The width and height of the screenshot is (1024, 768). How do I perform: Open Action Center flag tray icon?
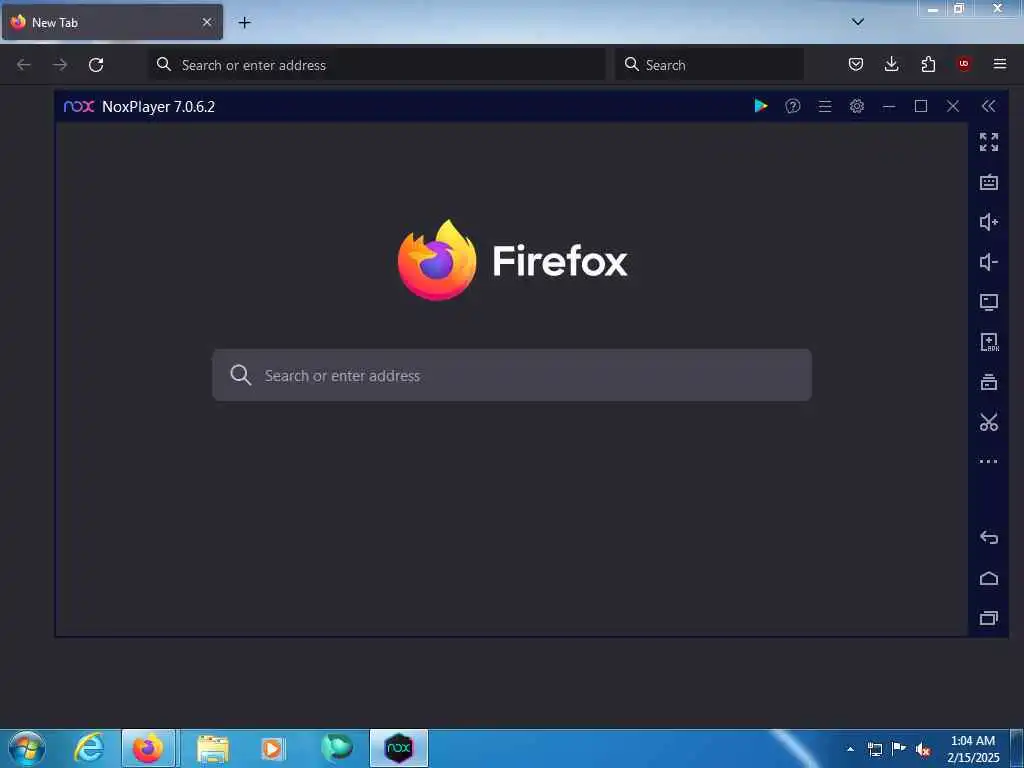point(899,749)
